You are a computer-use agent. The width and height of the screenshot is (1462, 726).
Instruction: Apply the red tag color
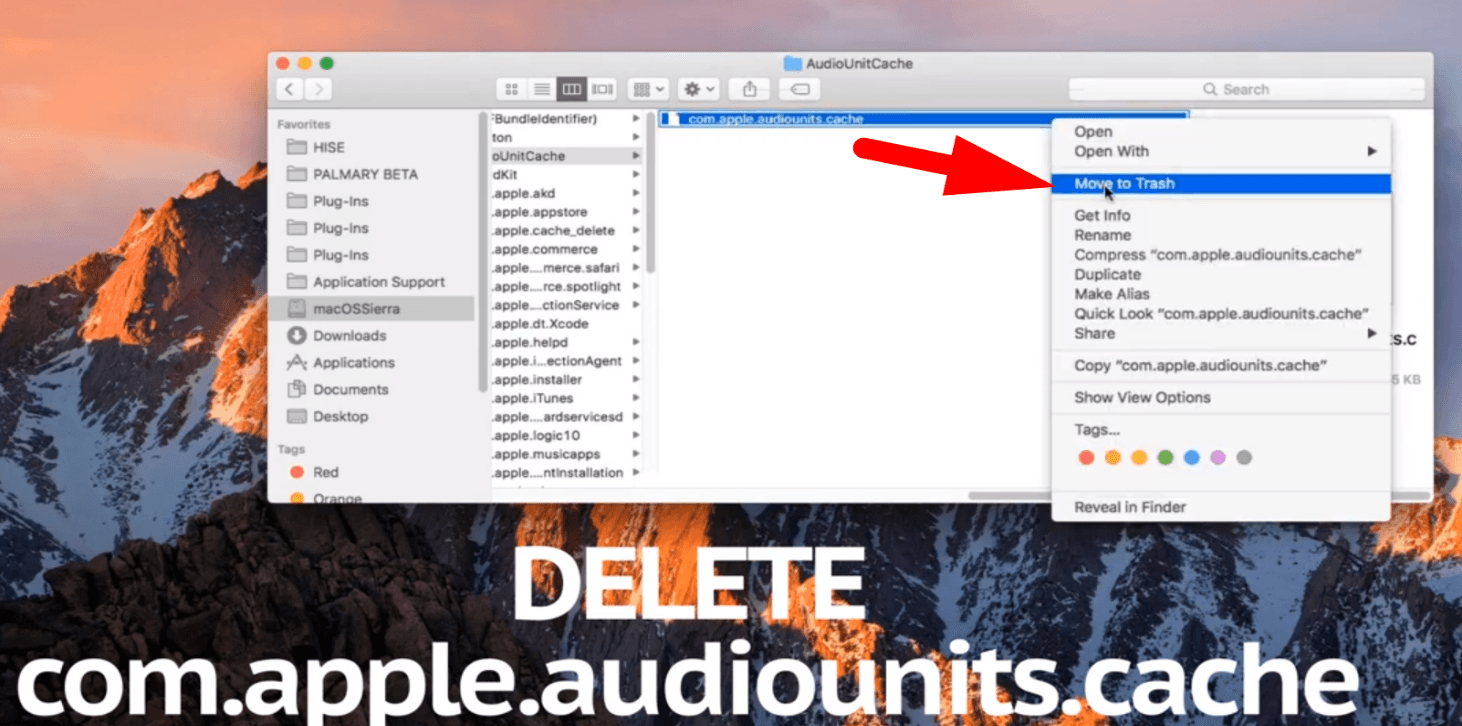click(x=1087, y=458)
